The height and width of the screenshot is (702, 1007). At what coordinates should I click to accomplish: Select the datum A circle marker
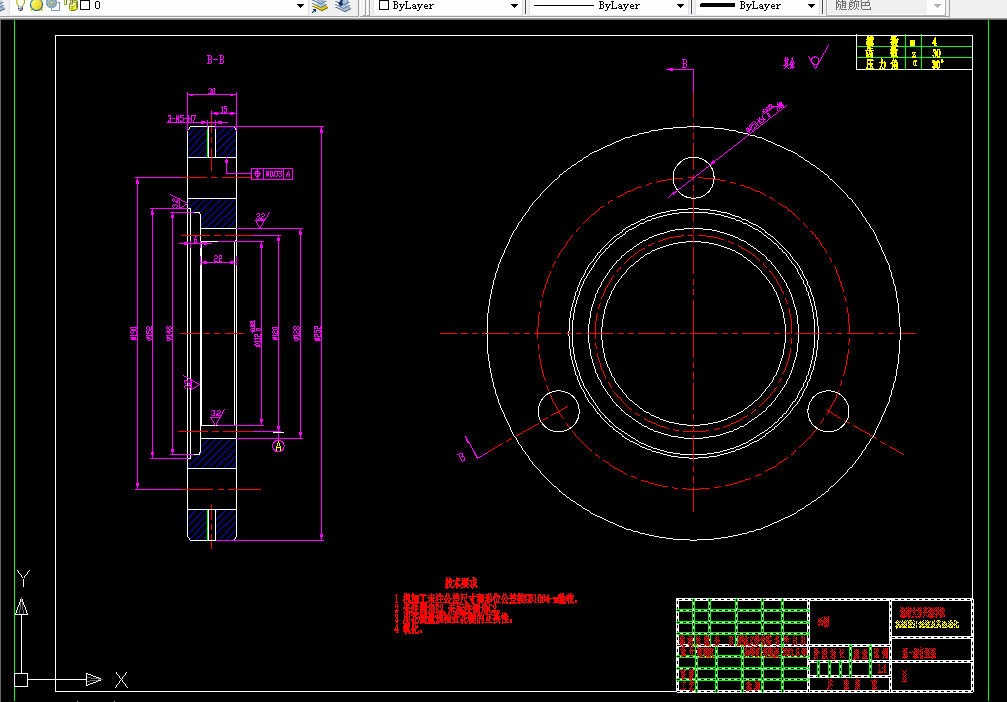278,446
